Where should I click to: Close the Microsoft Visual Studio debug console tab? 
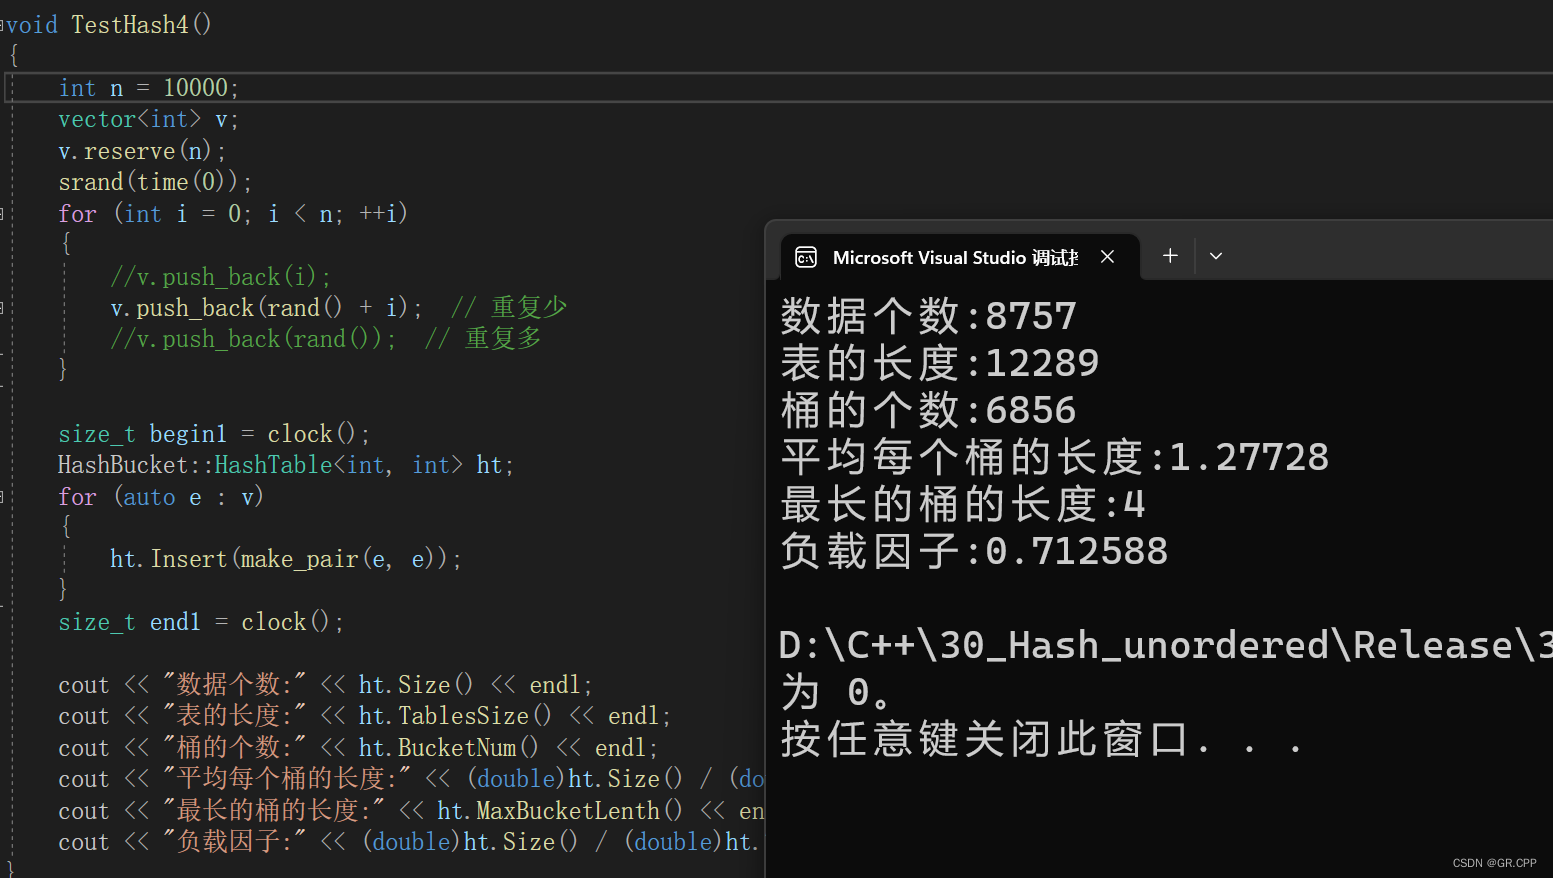pos(1107,257)
